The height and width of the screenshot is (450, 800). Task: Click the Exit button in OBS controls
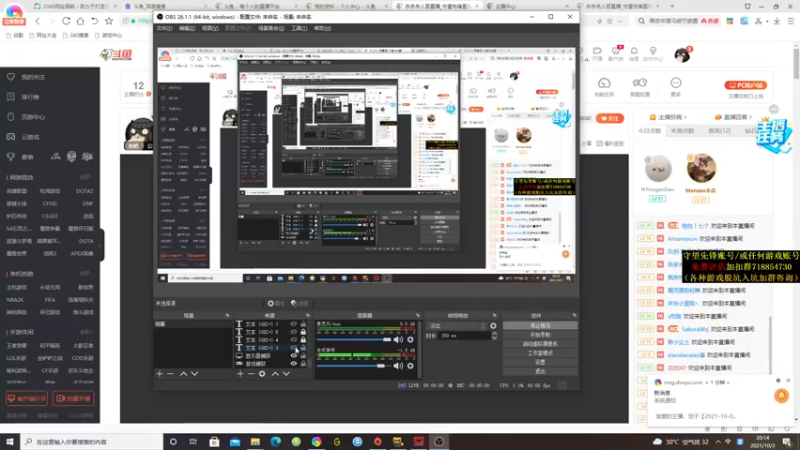(x=540, y=371)
